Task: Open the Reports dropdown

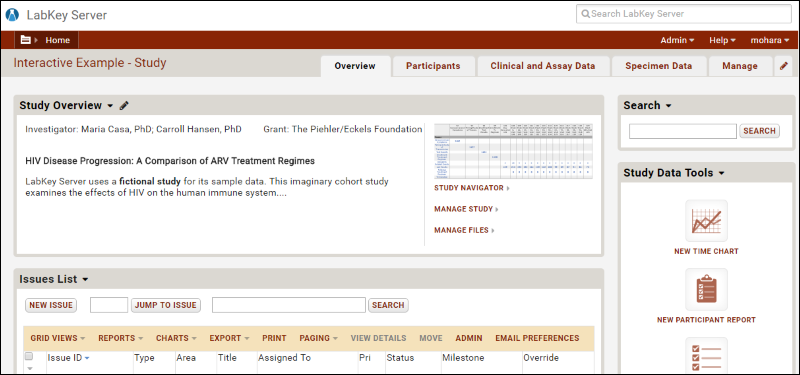Action: [120, 338]
